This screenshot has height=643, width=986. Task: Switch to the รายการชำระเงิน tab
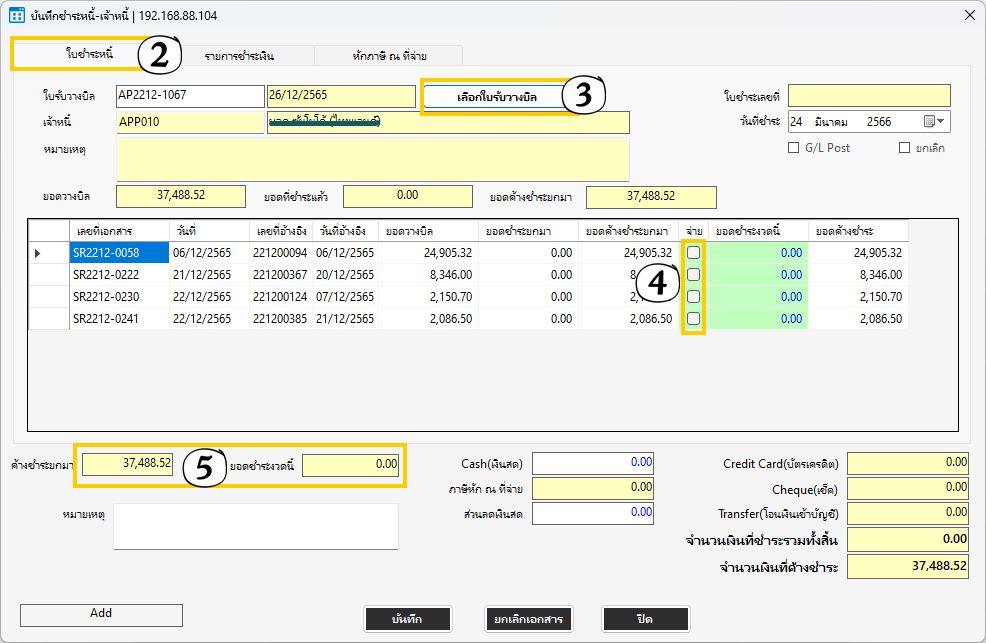click(240, 56)
